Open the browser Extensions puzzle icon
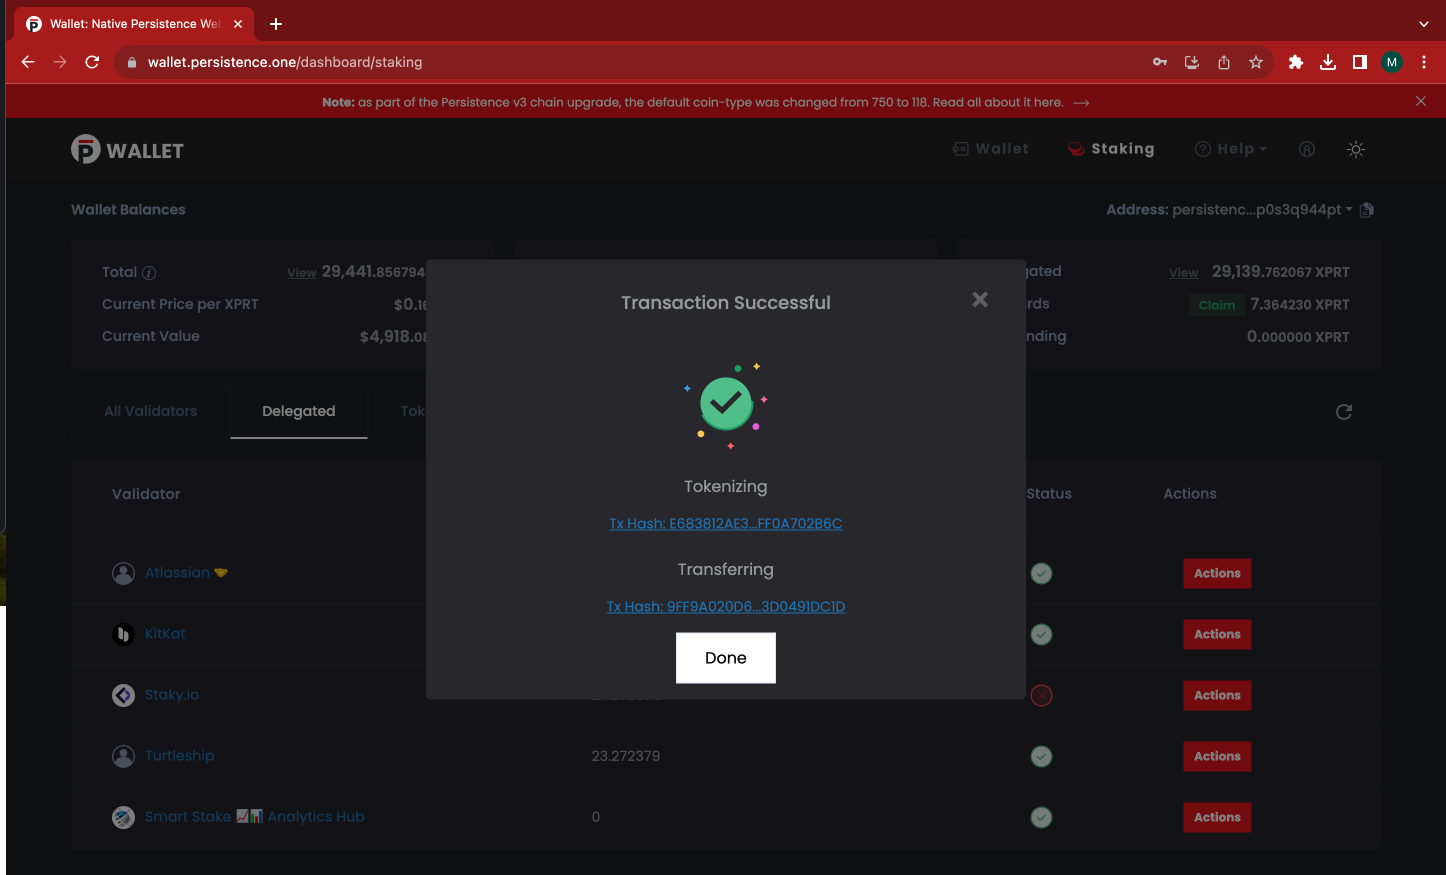Viewport: 1446px width, 875px height. point(1295,62)
